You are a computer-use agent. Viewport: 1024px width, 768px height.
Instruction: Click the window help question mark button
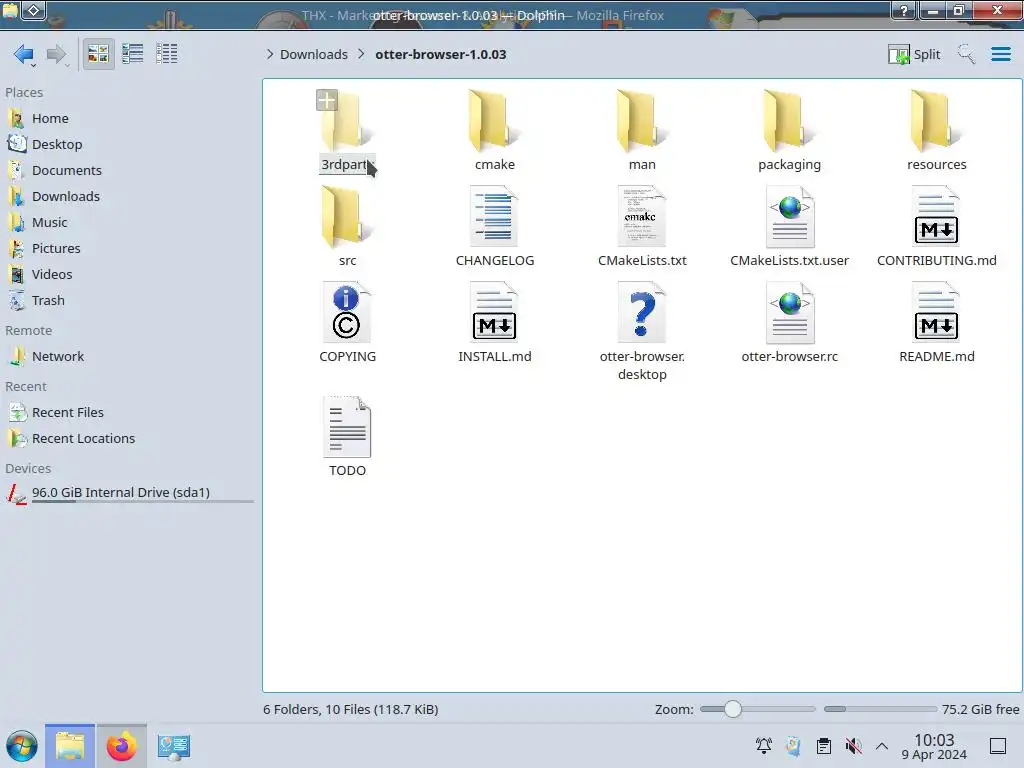(904, 10)
